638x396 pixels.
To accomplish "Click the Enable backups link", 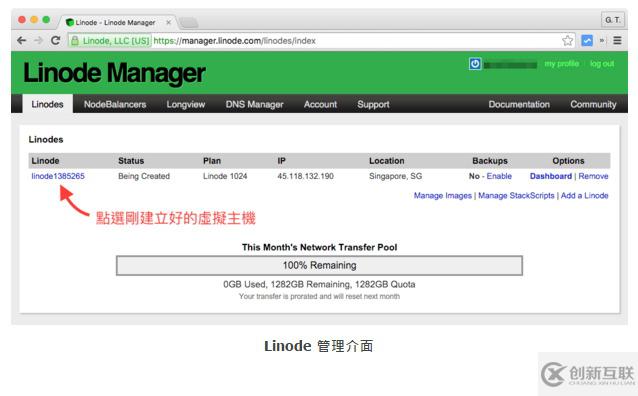I will [x=499, y=176].
